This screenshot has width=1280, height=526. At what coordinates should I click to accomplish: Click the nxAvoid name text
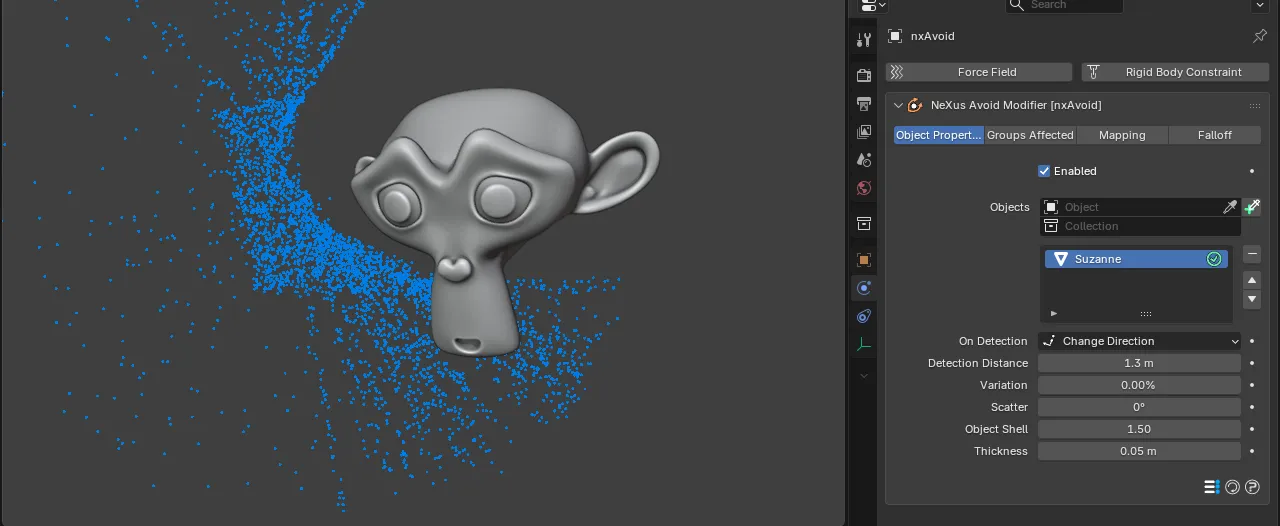(932, 36)
